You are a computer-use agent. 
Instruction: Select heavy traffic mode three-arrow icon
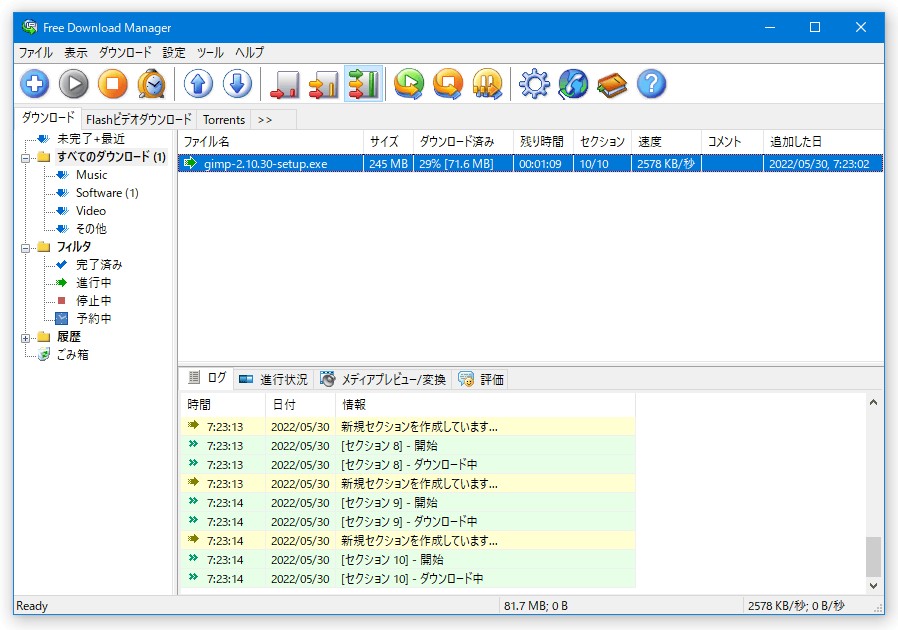363,84
